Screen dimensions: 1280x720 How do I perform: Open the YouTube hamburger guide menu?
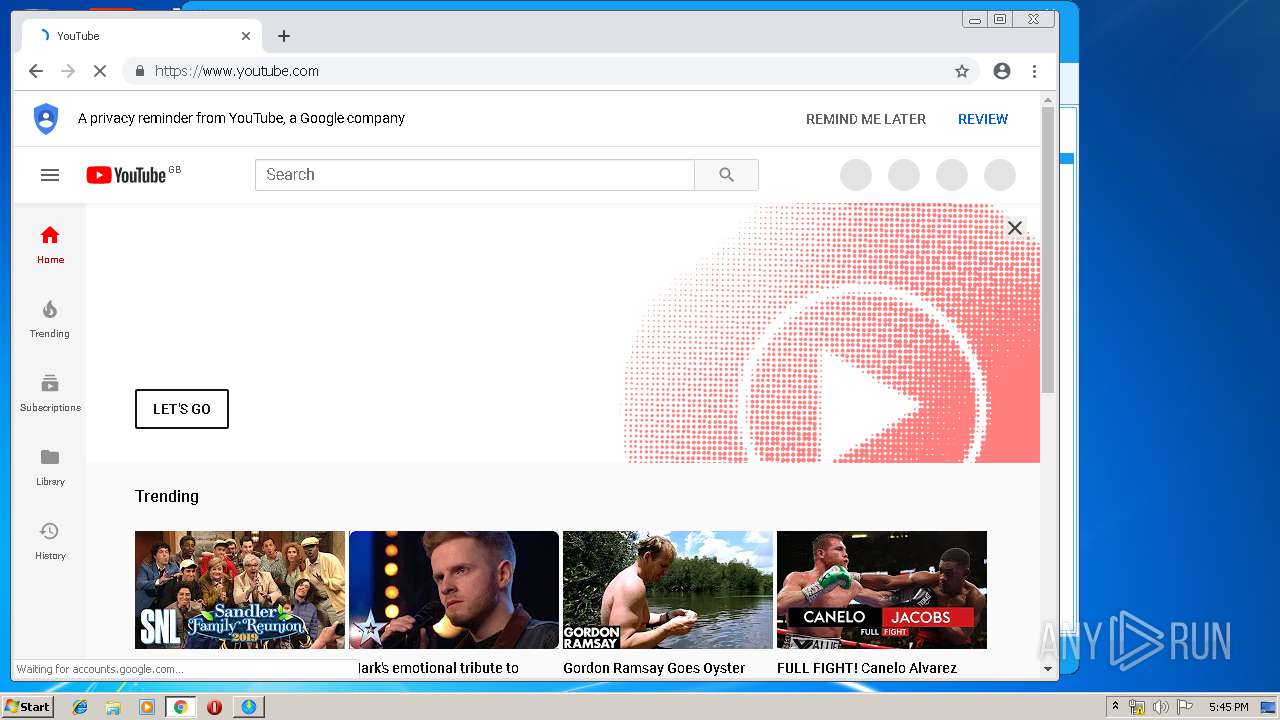click(50, 175)
